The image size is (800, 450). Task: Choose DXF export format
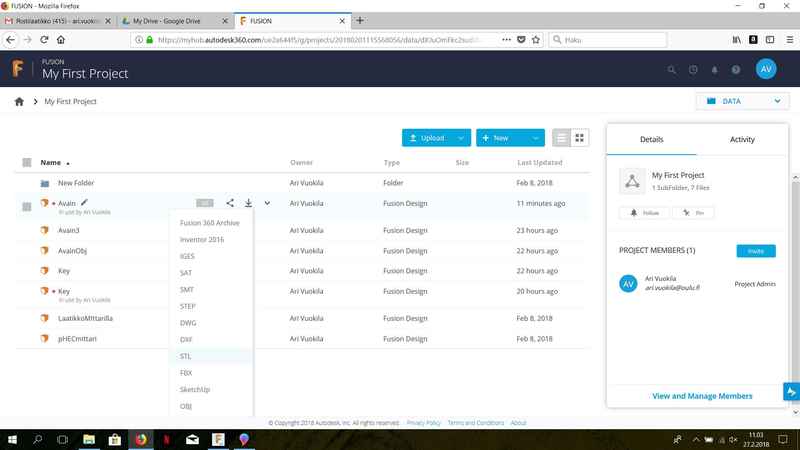tap(186, 339)
